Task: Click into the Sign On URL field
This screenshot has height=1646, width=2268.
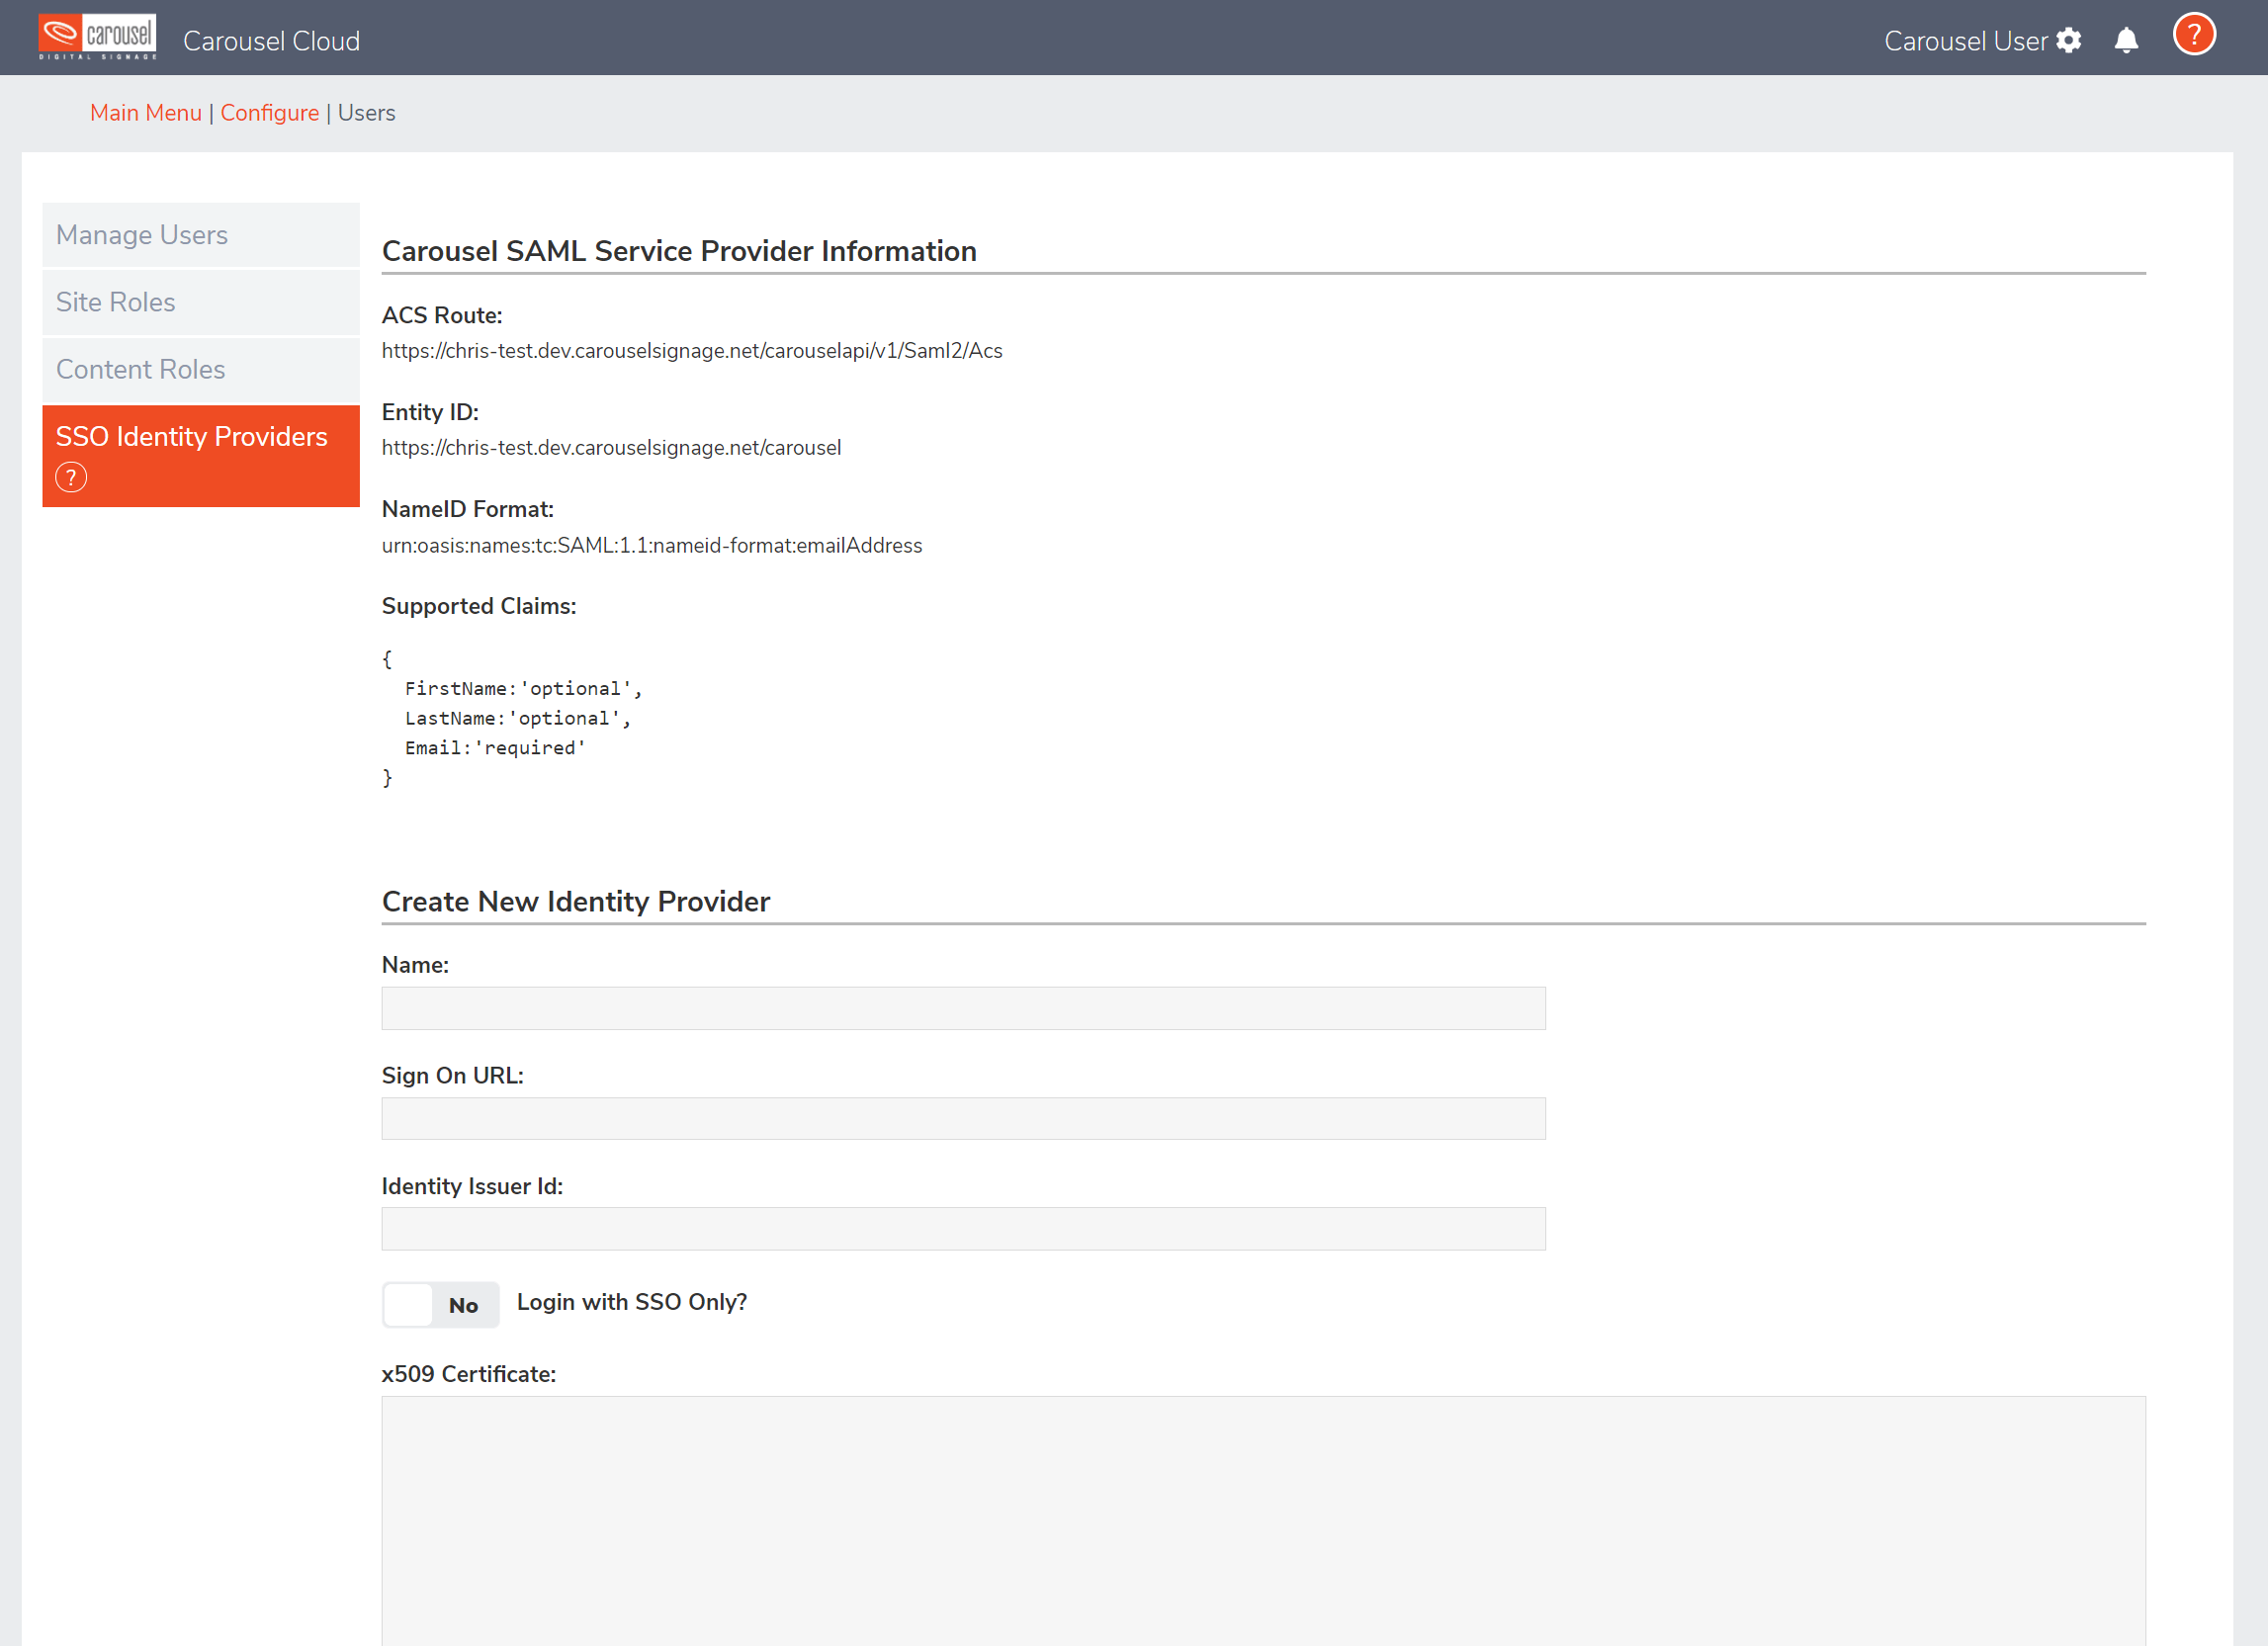Action: pyautogui.click(x=962, y=1118)
